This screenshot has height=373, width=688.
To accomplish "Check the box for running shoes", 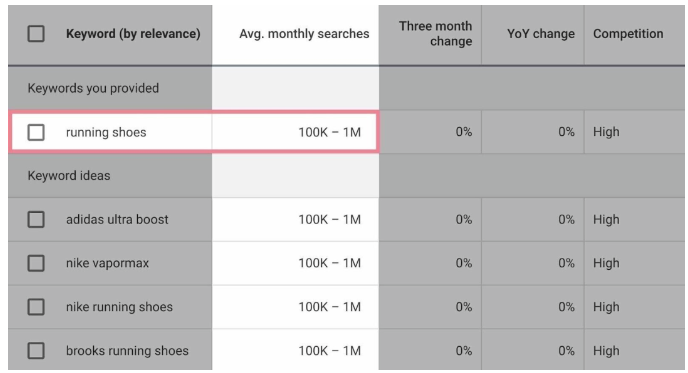I will tap(36, 132).
